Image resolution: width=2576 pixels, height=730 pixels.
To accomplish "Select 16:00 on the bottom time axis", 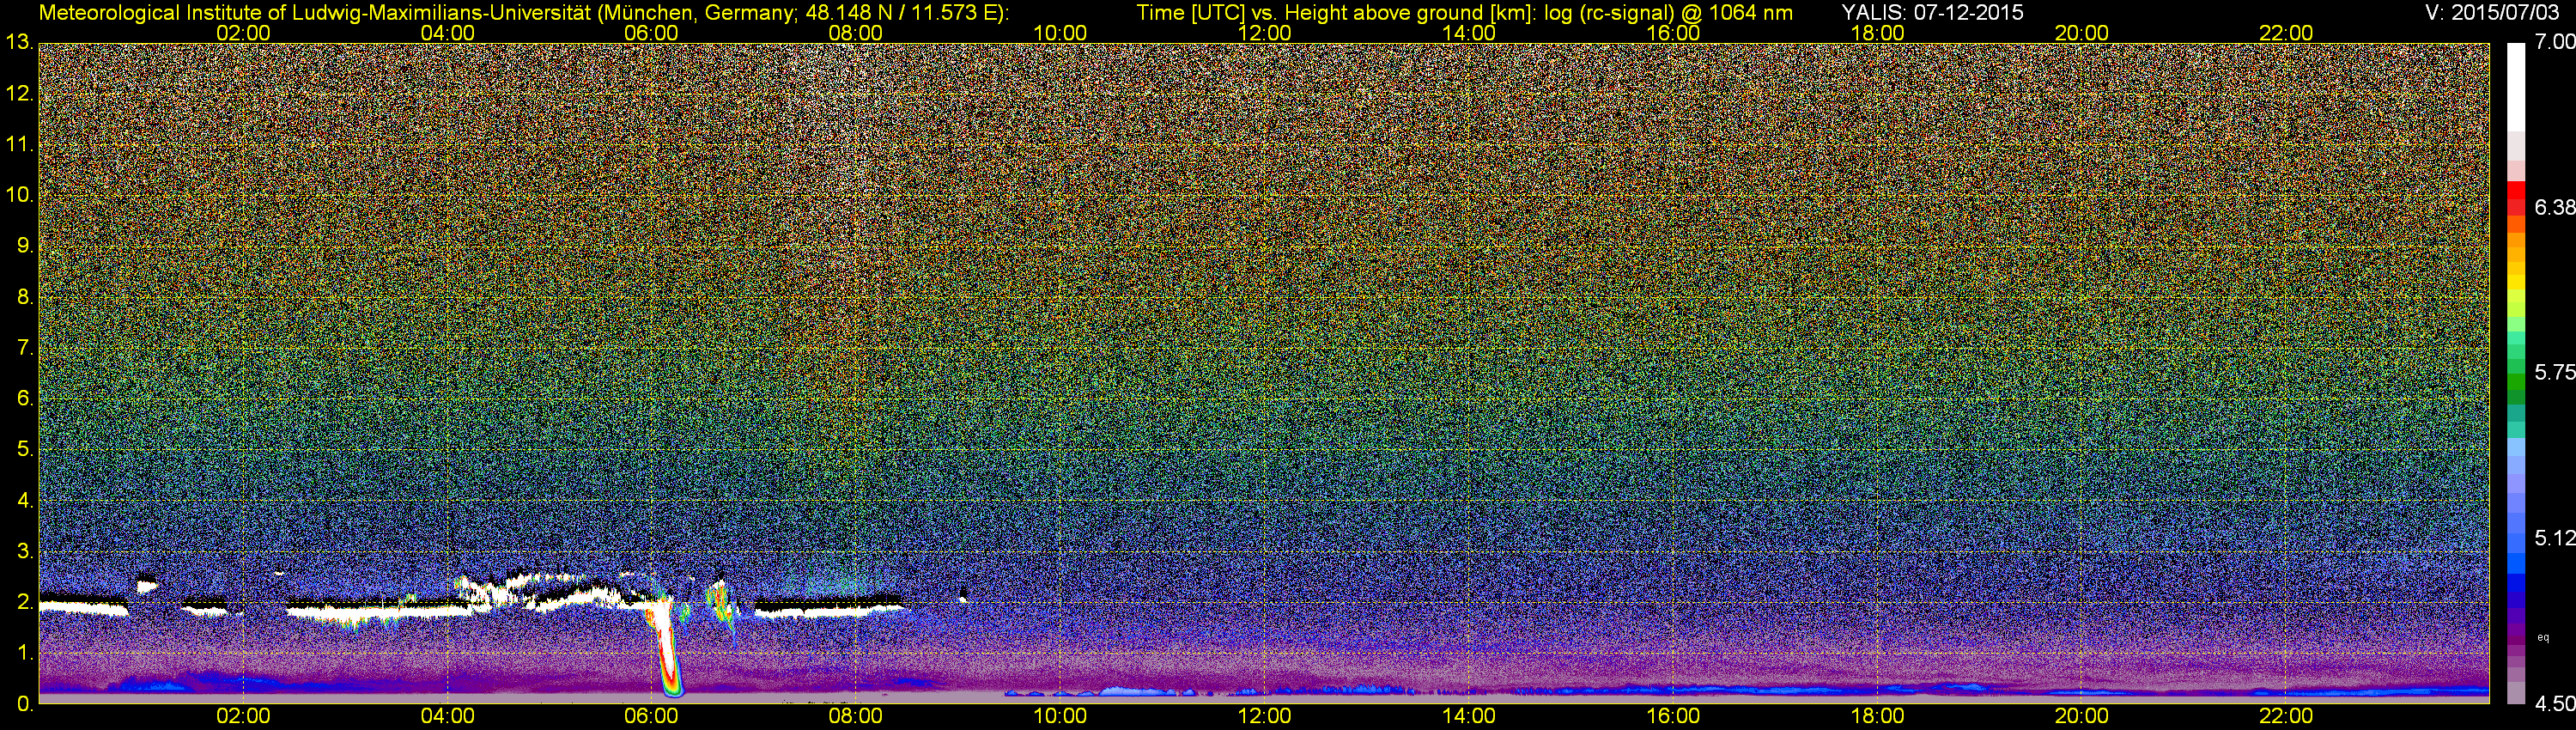I will click(x=1673, y=716).
